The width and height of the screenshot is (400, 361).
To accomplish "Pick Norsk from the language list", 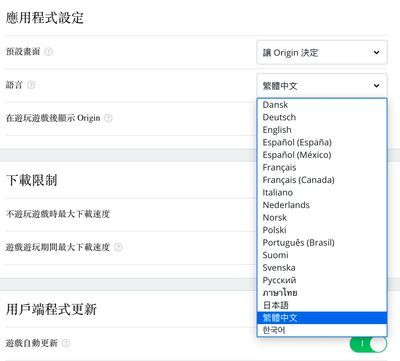I will (x=322, y=217).
